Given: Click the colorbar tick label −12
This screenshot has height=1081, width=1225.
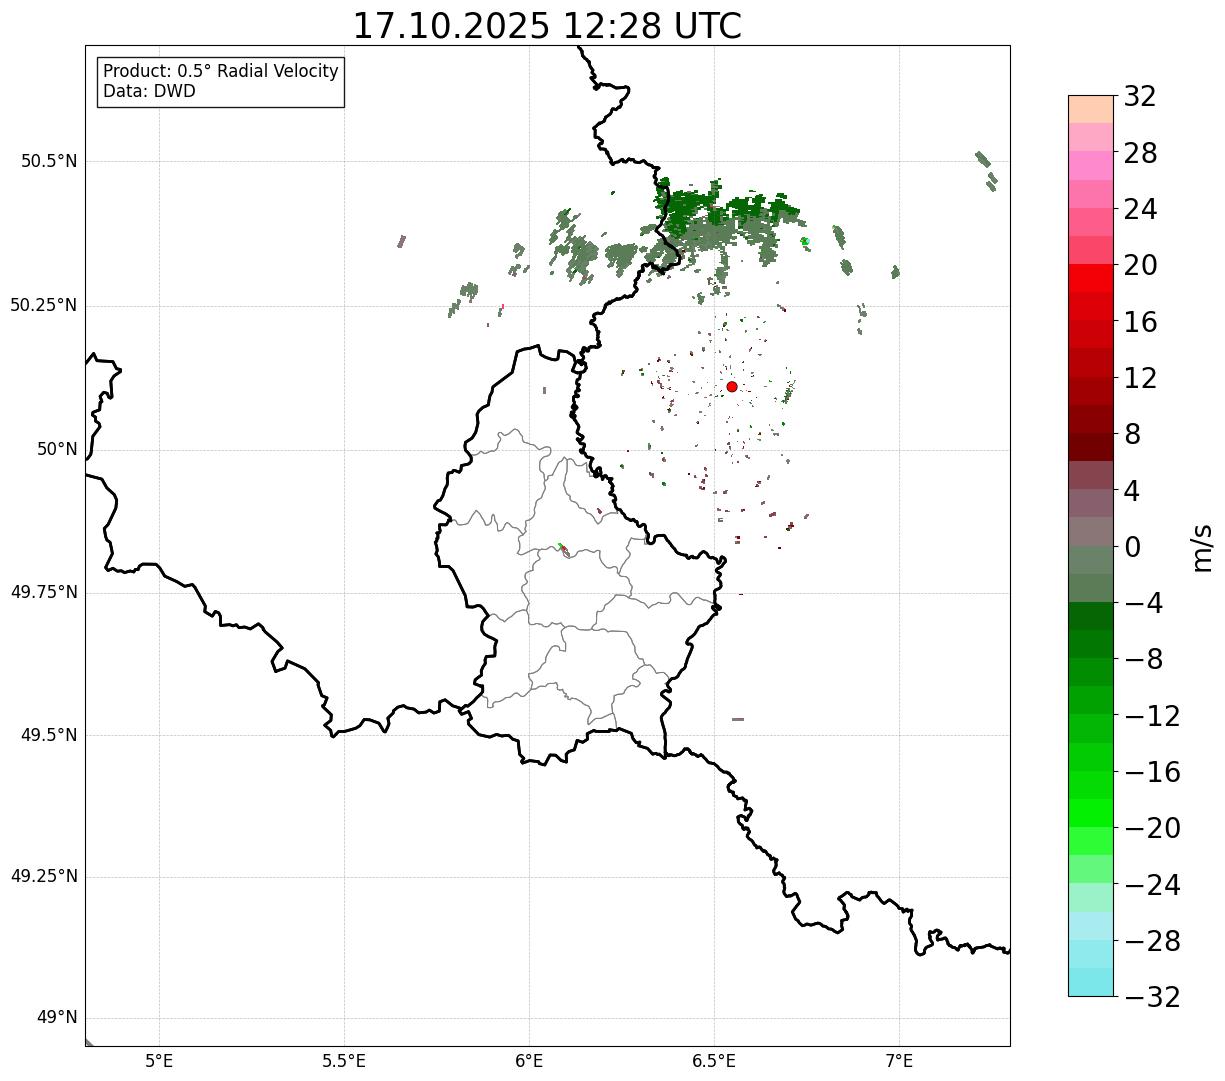Looking at the screenshot, I should [x=1152, y=716].
